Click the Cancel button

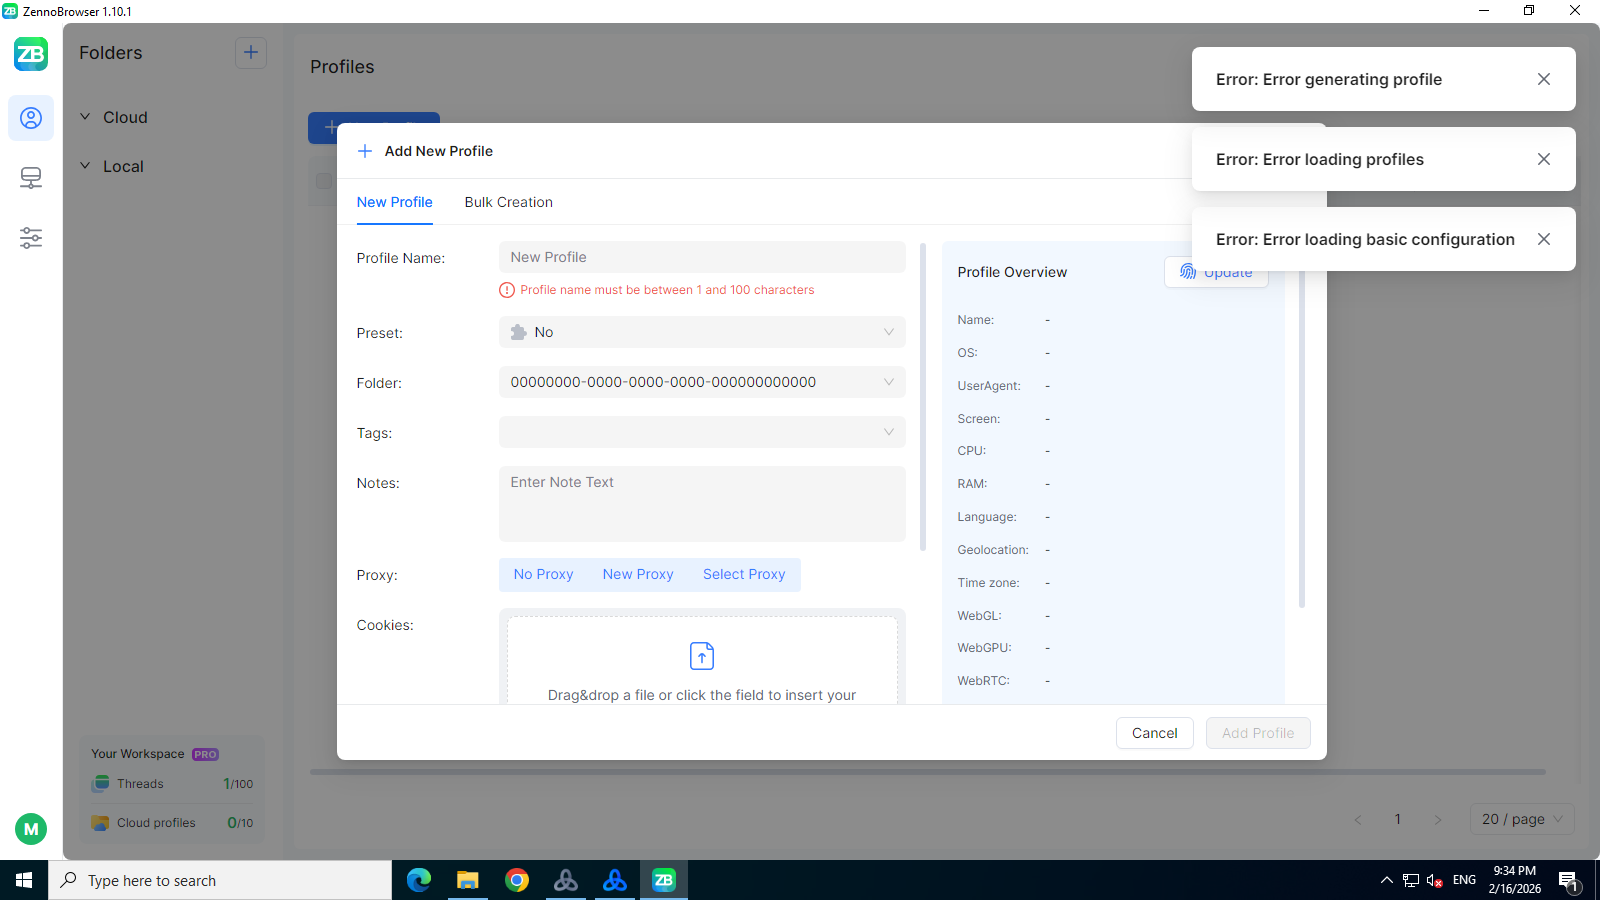pyautogui.click(x=1154, y=733)
